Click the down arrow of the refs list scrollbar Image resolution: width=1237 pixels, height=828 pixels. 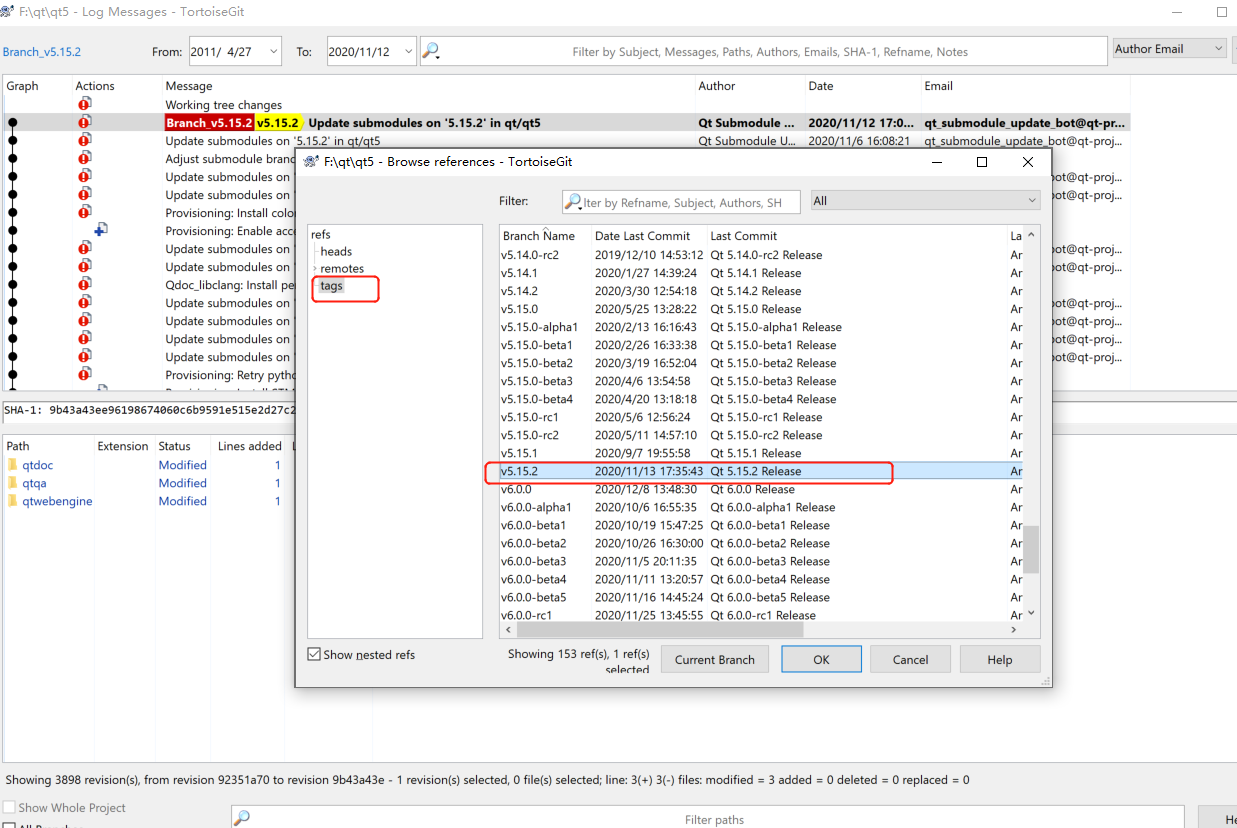pyautogui.click(x=1031, y=614)
